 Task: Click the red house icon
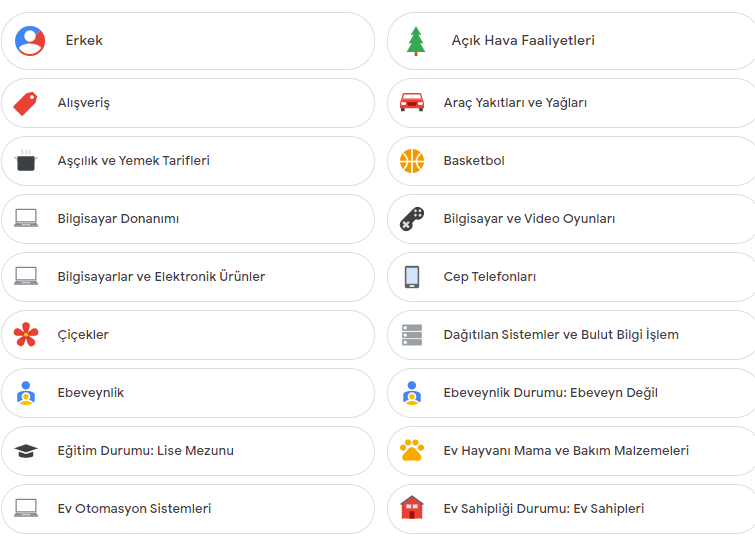pyautogui.click(x=412, y=508)
